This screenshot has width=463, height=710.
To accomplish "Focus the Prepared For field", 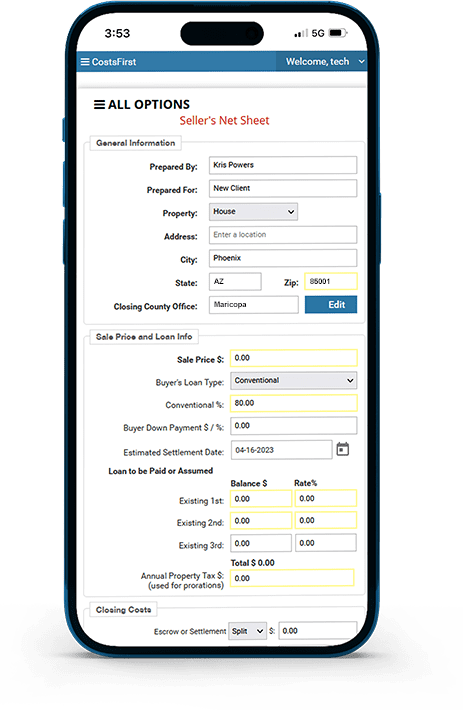I will pos(283,188).
